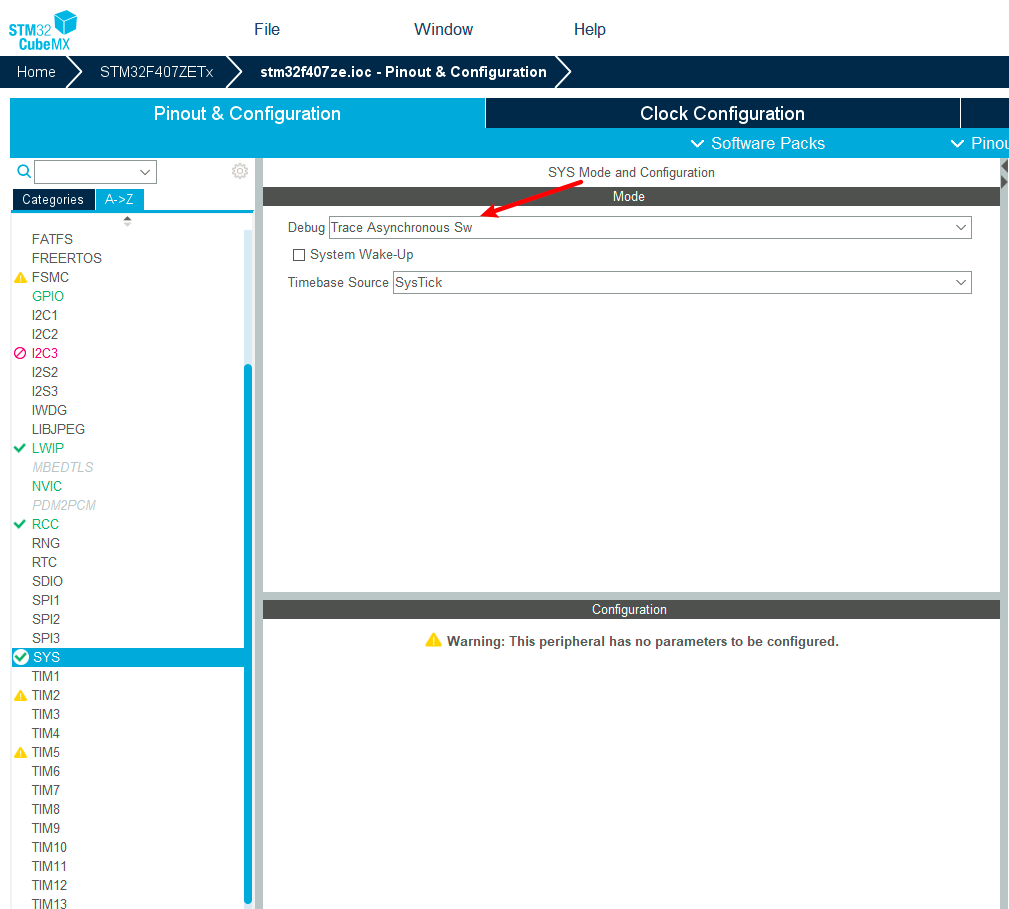Click the prohibited icon next to I2C3

pos(21,353)
